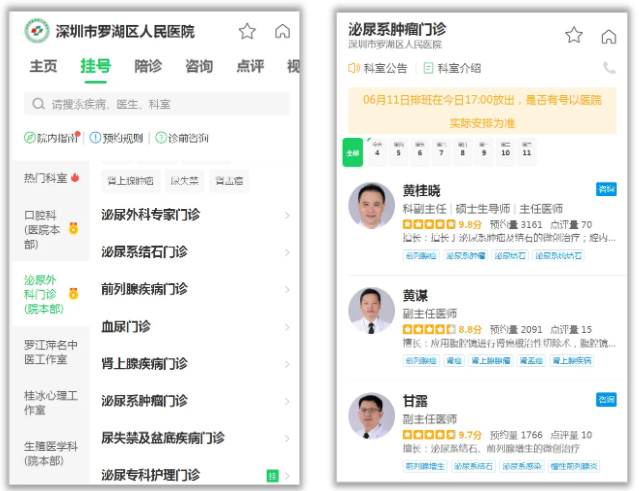View 预约规则 appointment rules

[x=117, y=138]
